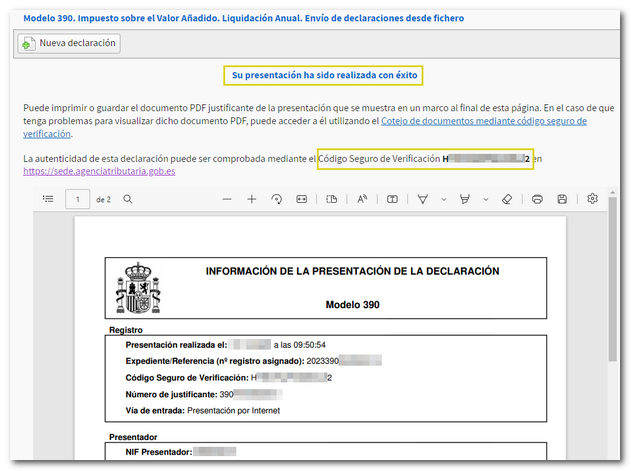
Task: Open the PDF table of contents panel
Action: tap(48, 199)
